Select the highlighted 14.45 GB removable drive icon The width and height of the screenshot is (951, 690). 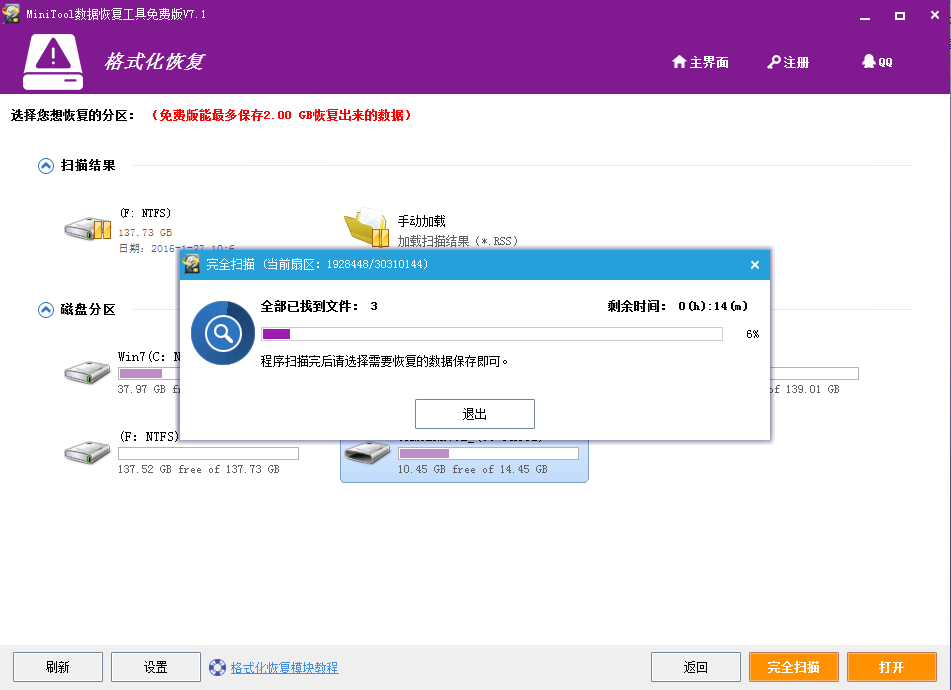click(367, 454)
